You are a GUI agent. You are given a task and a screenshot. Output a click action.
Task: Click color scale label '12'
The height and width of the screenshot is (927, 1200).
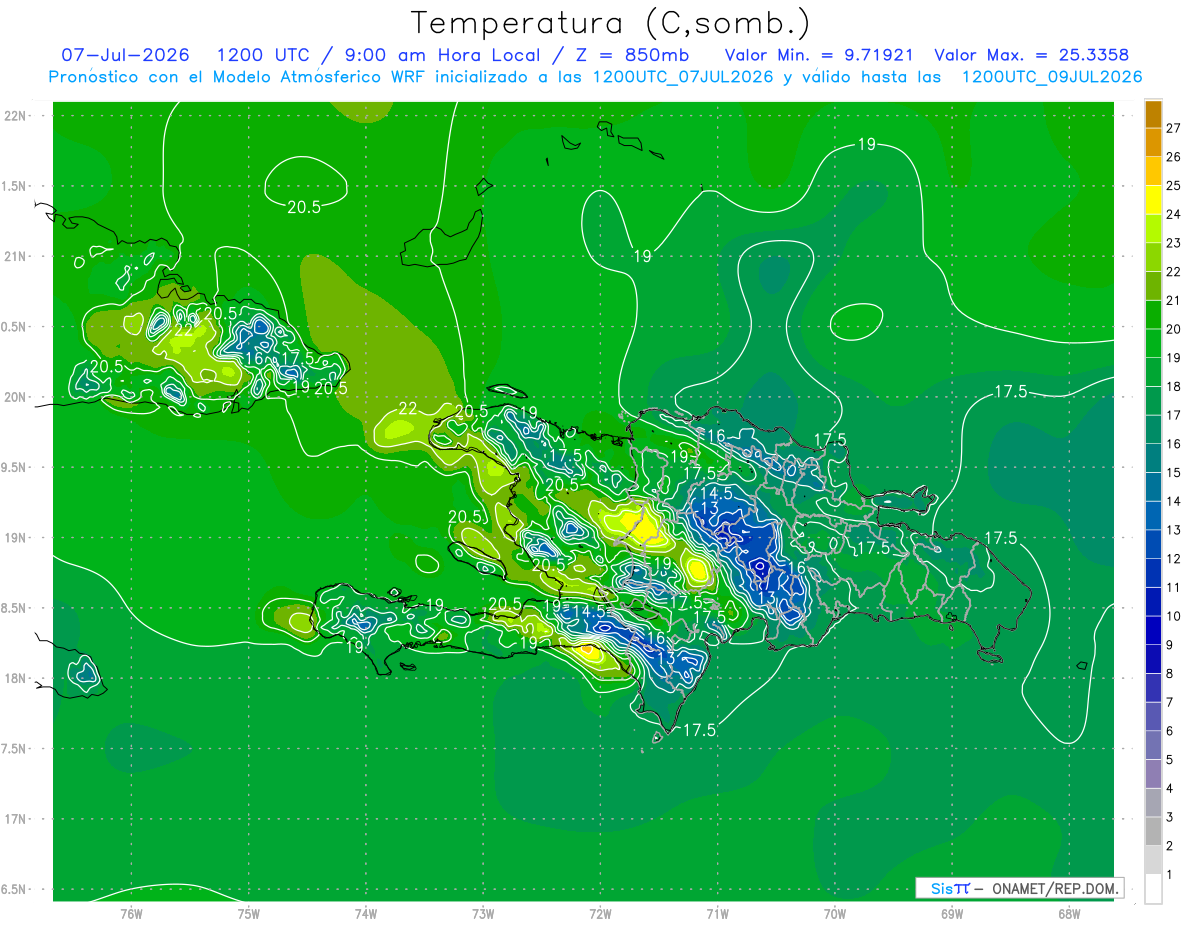pyautogui.click(x=1174, y=559)
